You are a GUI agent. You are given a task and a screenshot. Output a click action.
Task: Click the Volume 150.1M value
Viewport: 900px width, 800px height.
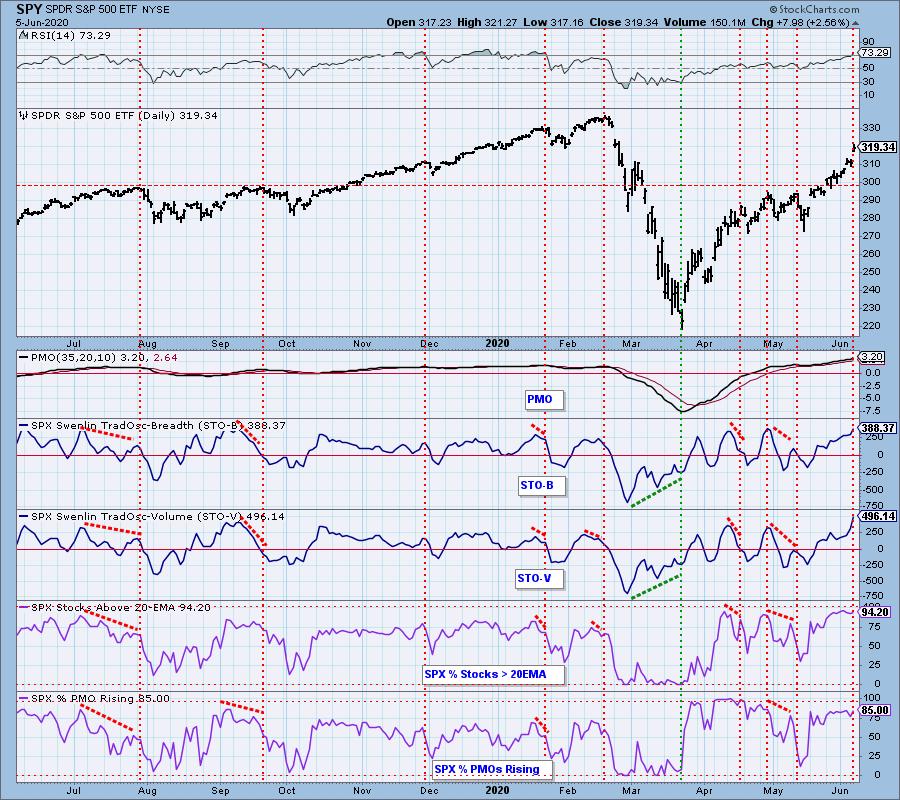tap(705, 22)
